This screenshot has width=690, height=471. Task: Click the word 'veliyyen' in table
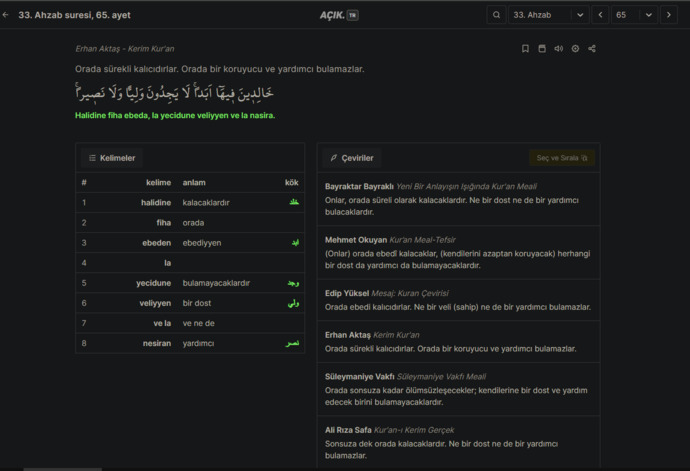pyautogui.click(x=155, y=303)
